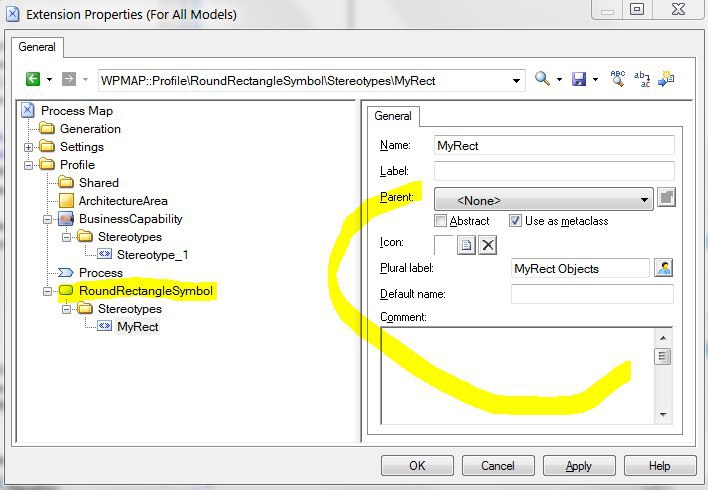Click the ab-ac replace icon
The width and height of the screenshot is (708, 490).
click(642, 79)
